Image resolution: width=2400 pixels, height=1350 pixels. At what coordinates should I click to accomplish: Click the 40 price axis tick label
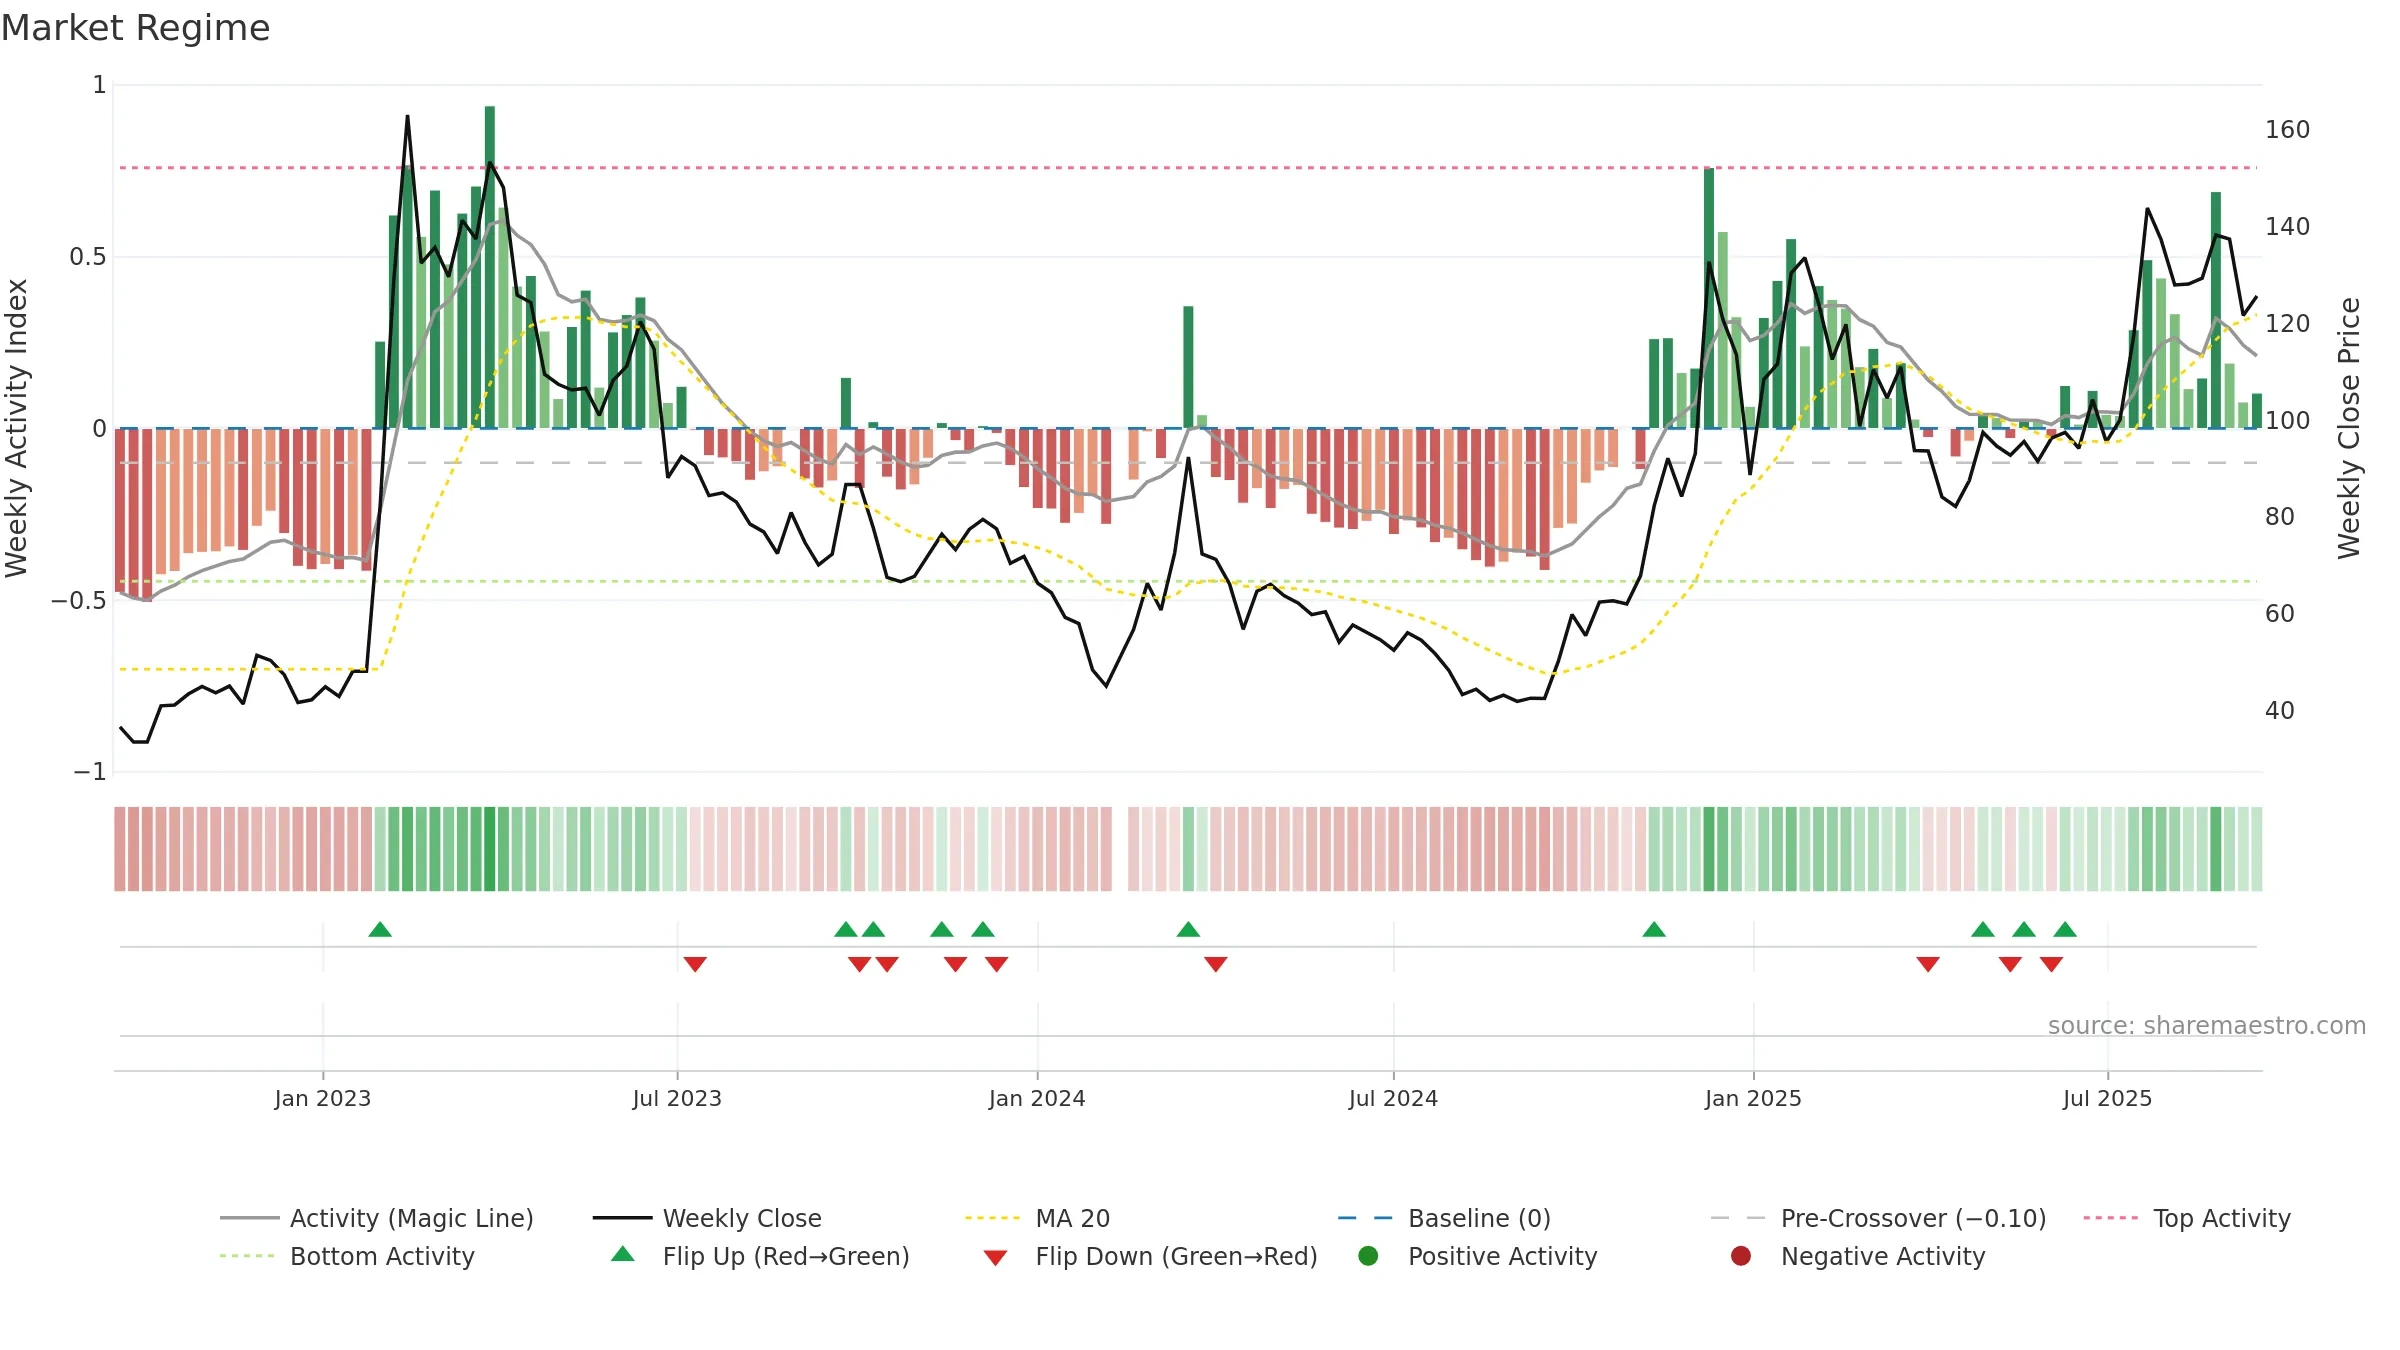2280,711
